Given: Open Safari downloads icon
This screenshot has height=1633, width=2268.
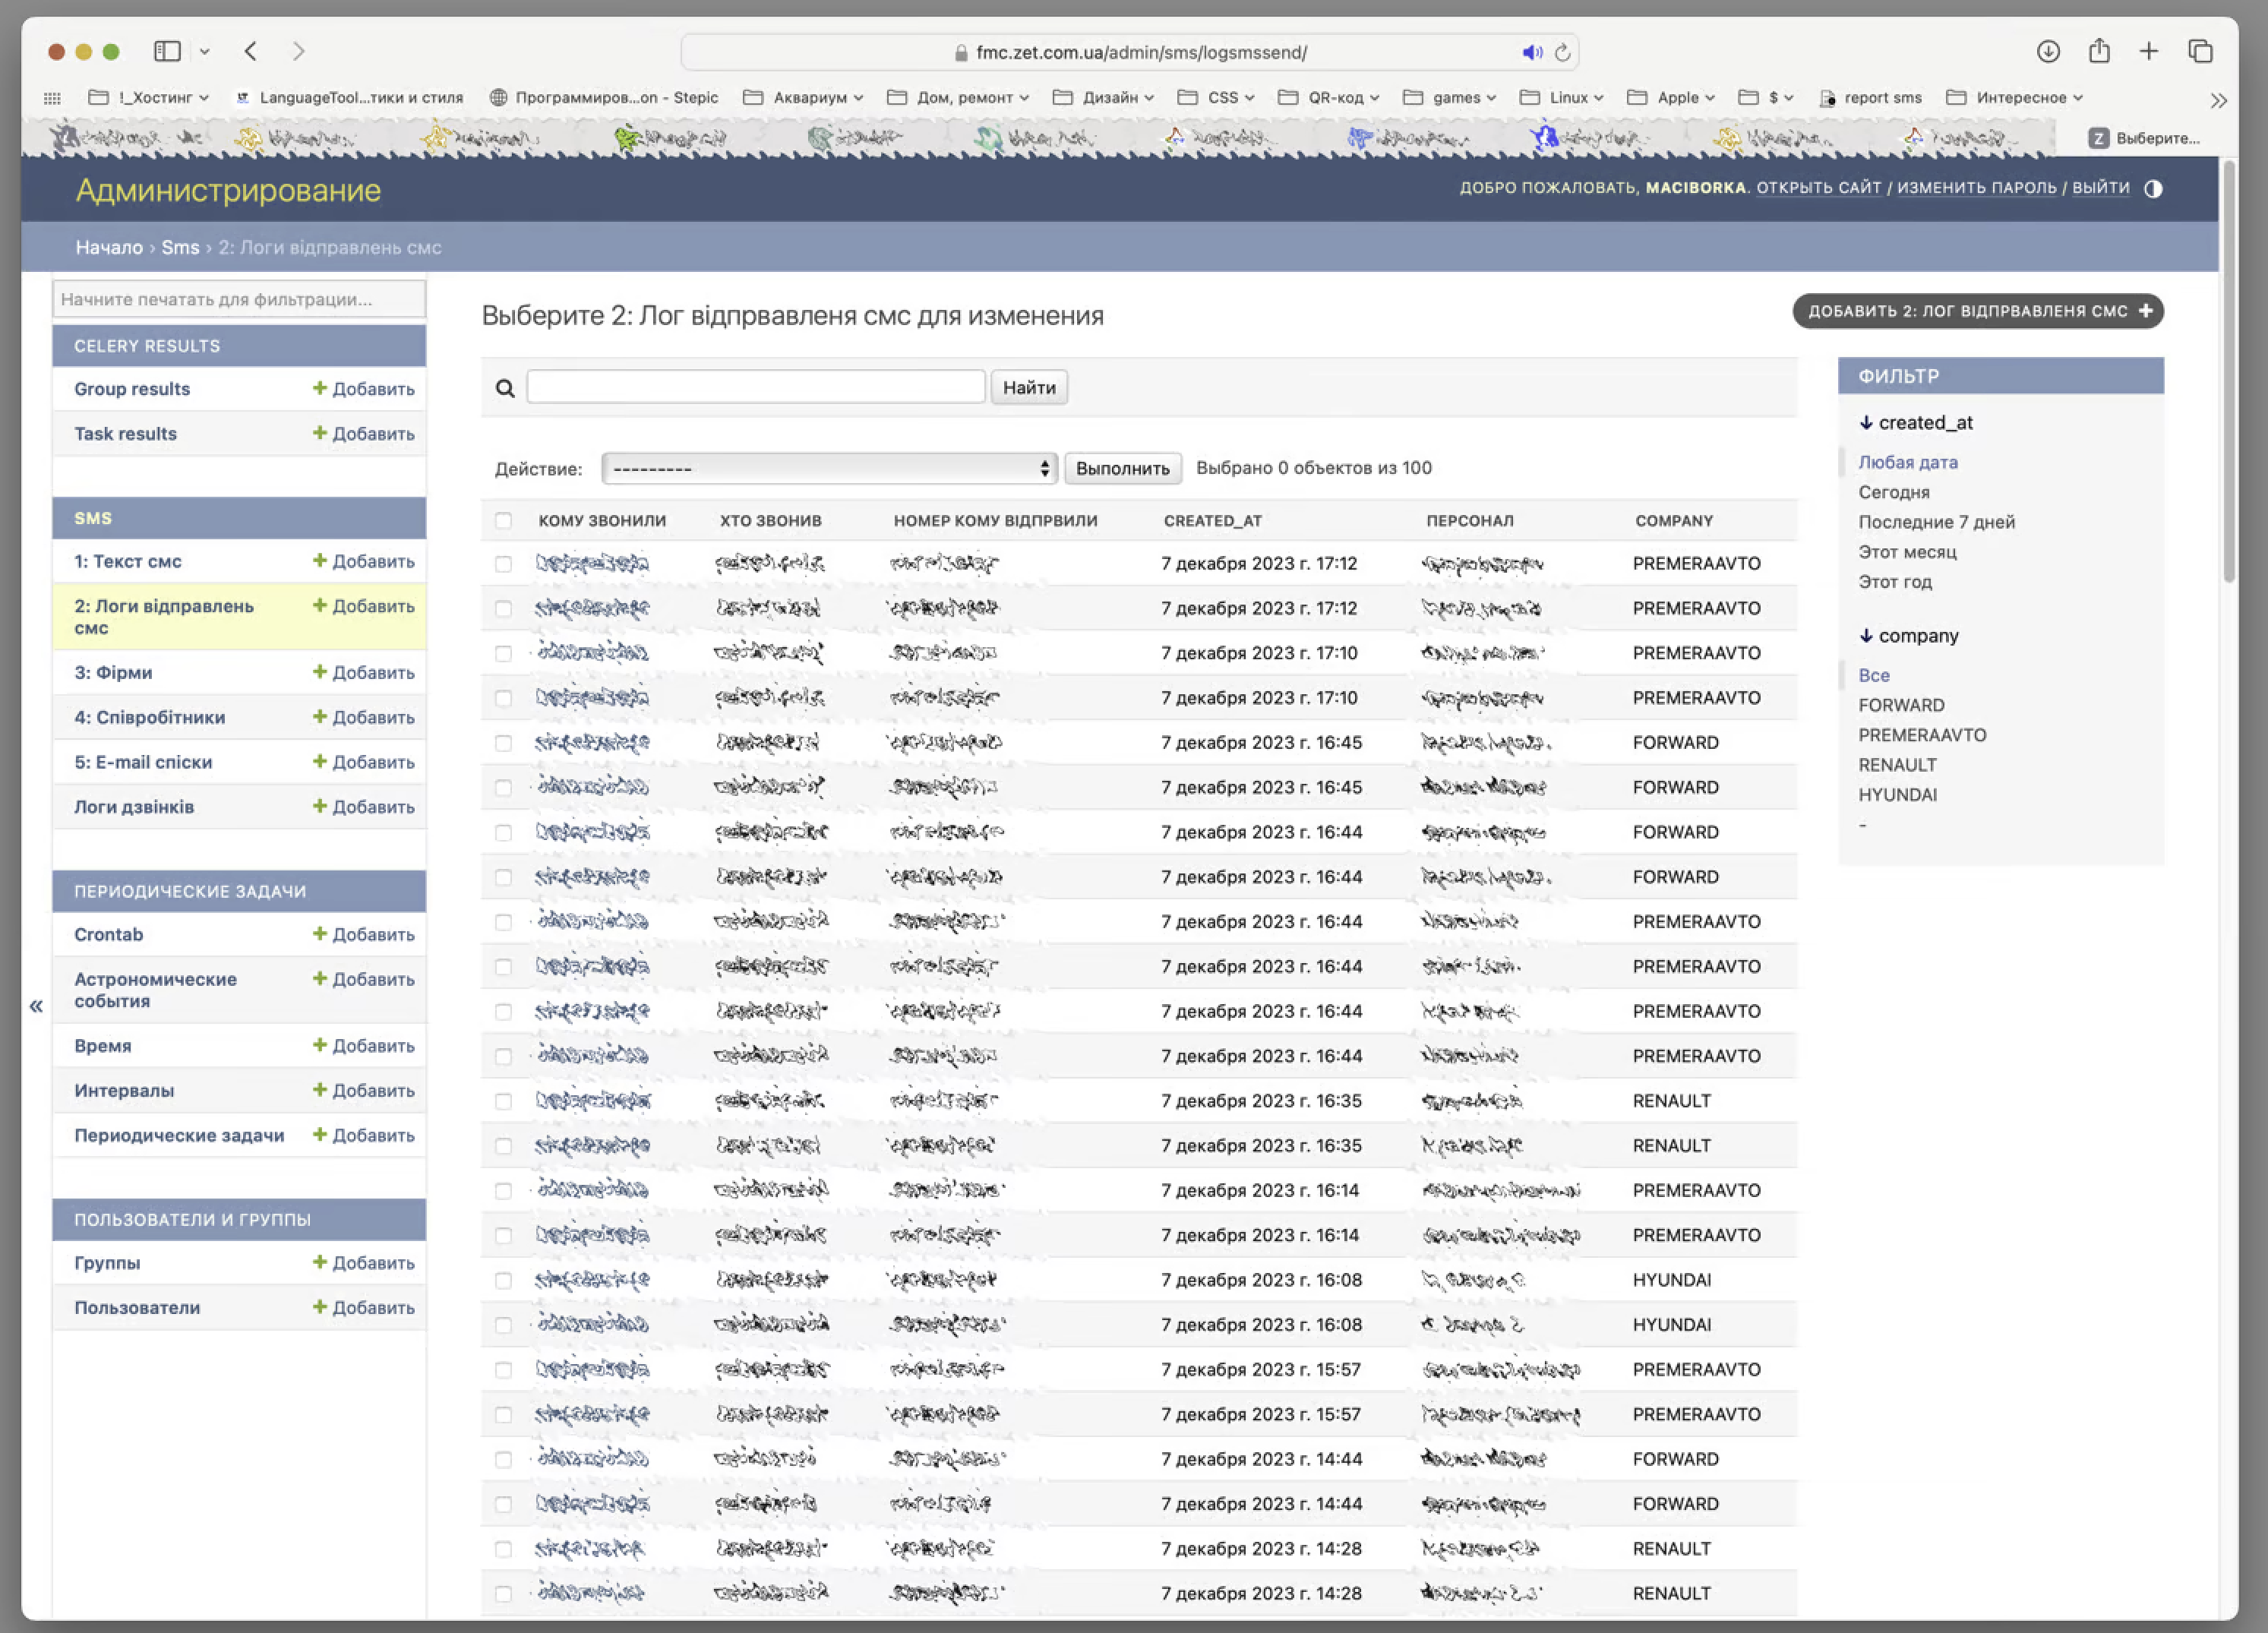Looking at the screenshot, I should pos(2048,51).
